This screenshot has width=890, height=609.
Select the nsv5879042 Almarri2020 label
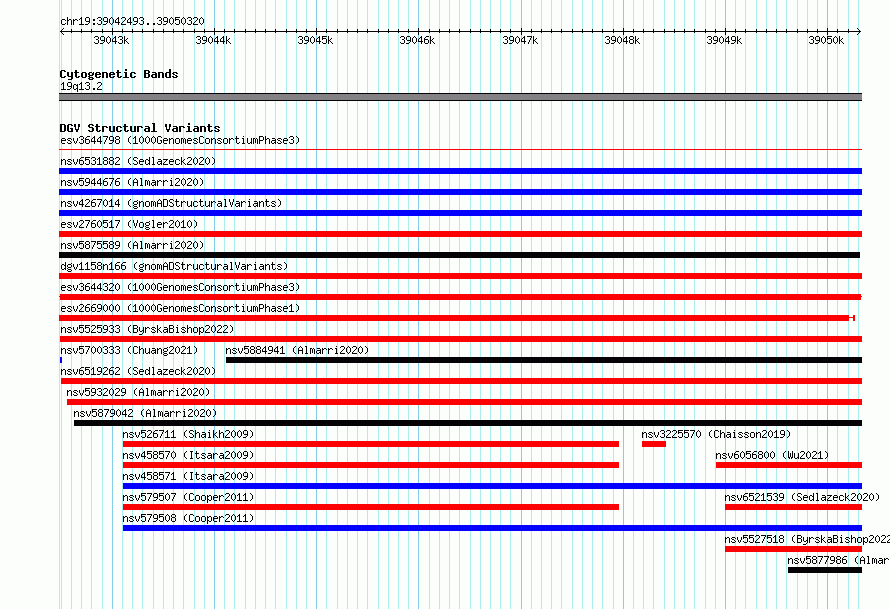click(x=145, y=413)
